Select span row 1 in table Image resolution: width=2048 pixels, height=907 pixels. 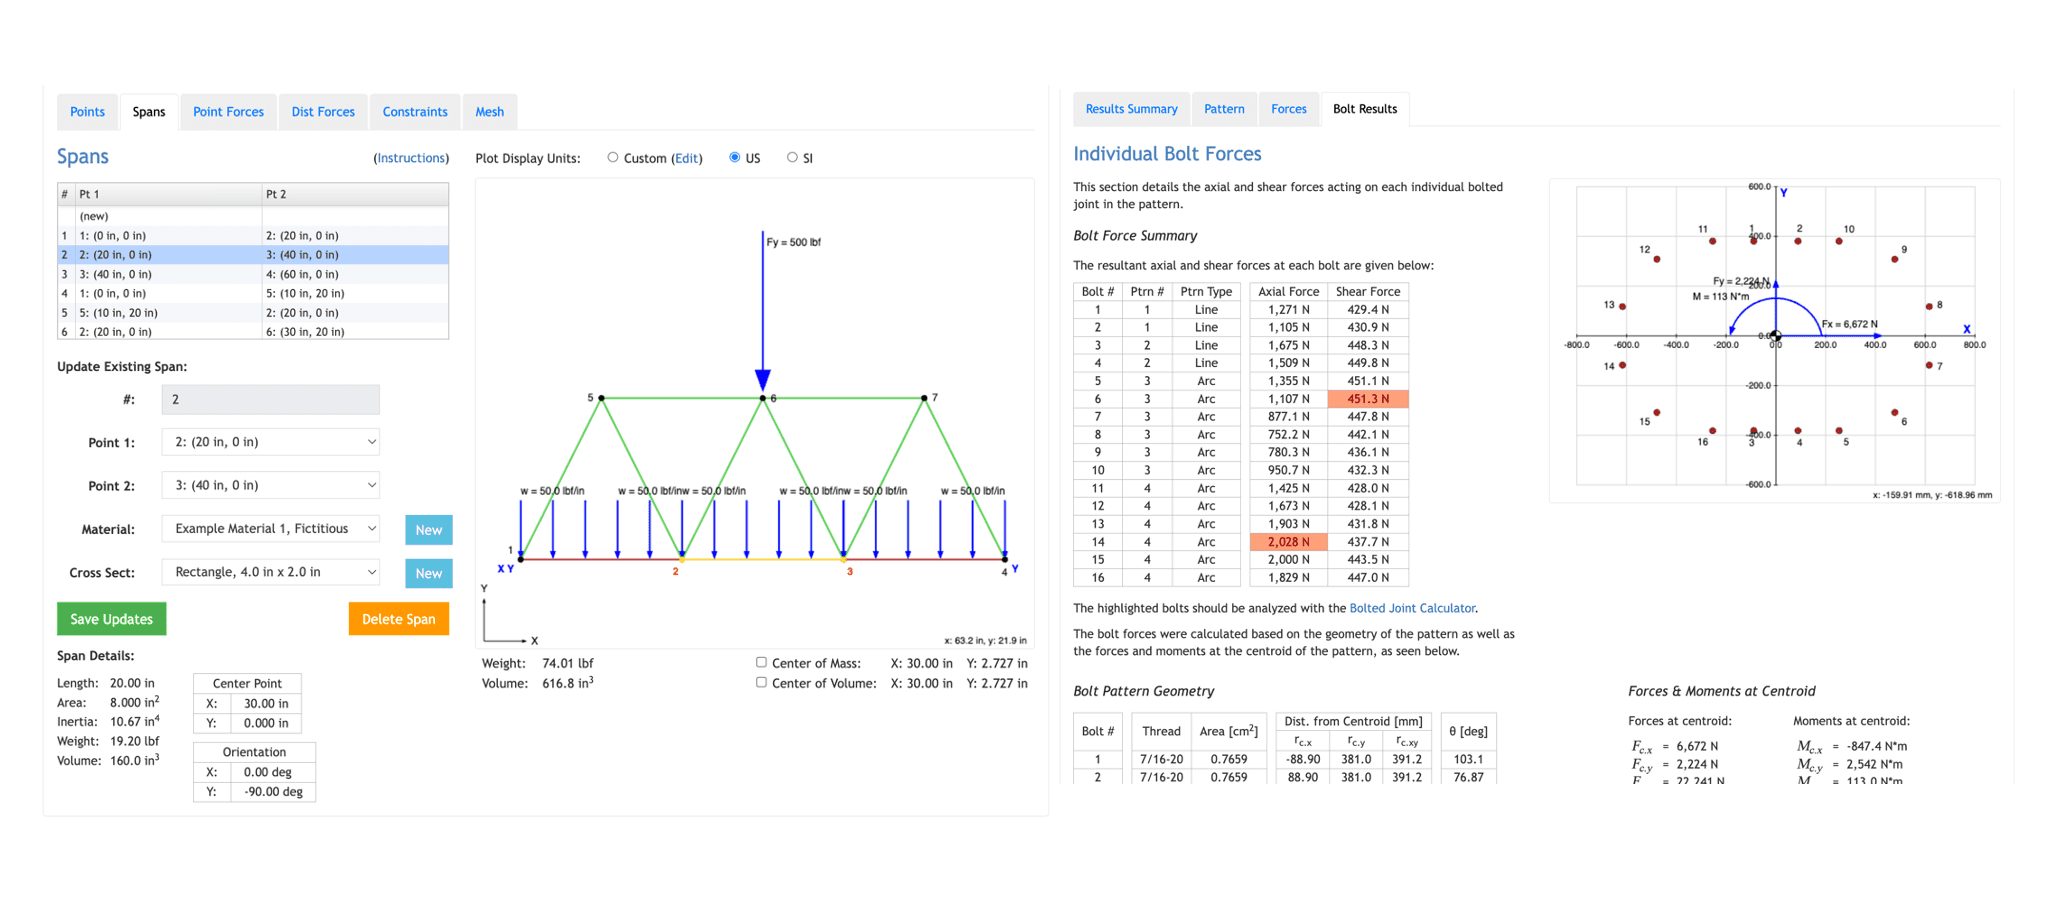(253, 235)
